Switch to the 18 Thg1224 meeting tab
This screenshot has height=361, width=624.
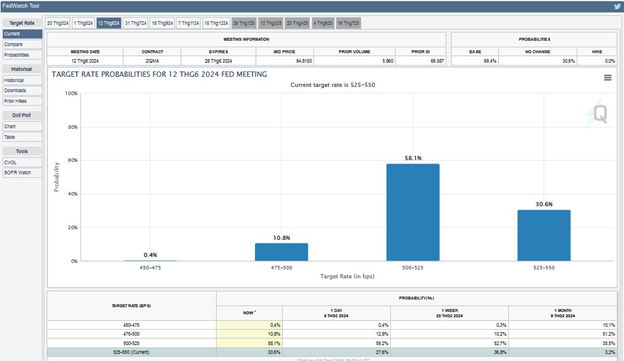(x=216, y=23)
